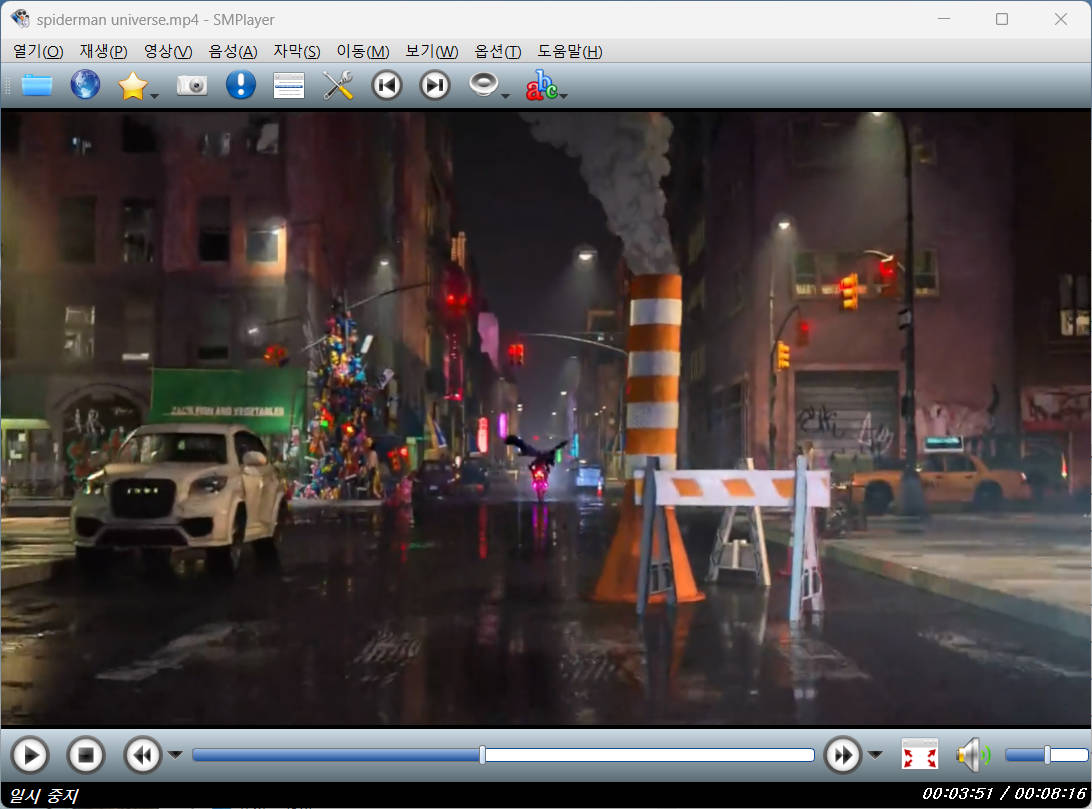
Task: Maximize the SMPlayer window
Action: [x=1001, y=19]
